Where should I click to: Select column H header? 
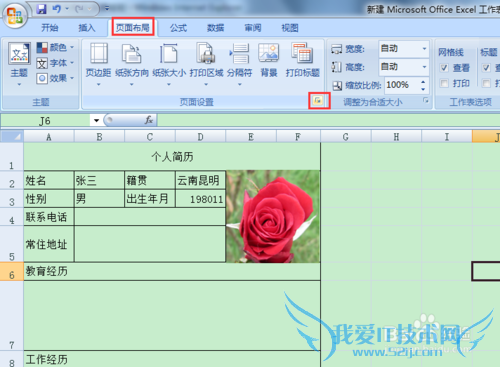tap(396, 137)
